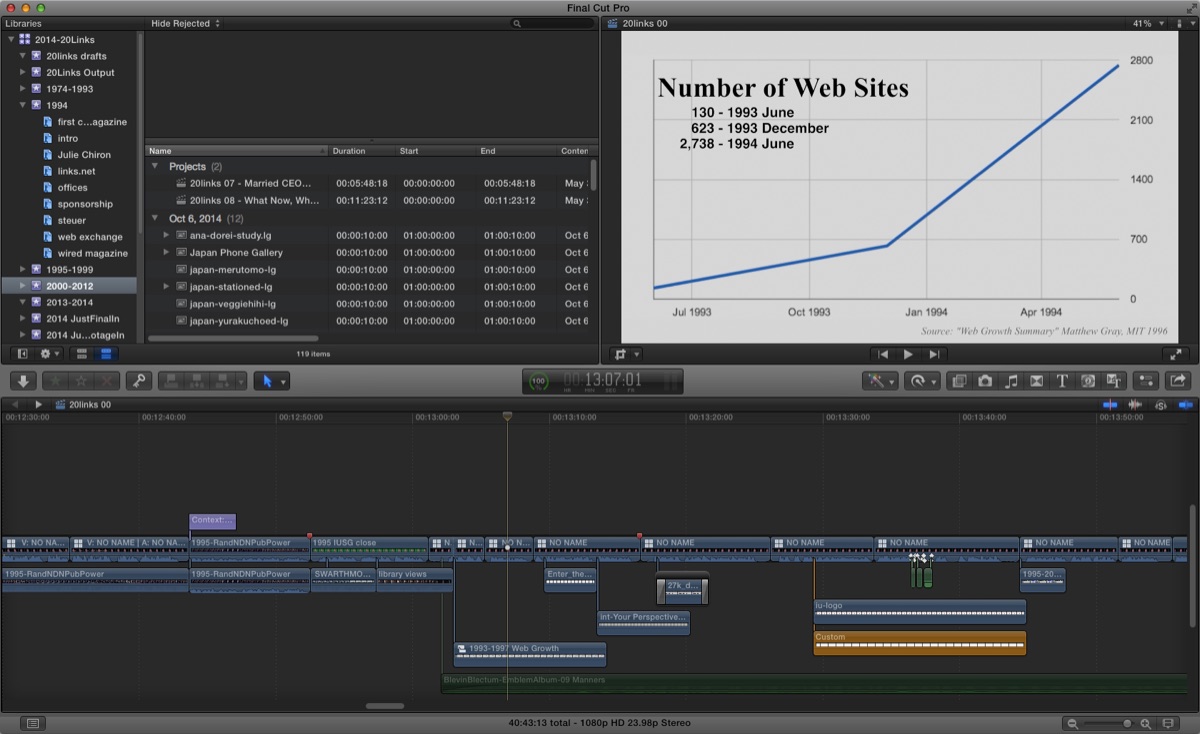The width and height of the screenshot is (1200, 734).
Task: Toggle clip soloing S button
Action: (x=1161, y=404)
